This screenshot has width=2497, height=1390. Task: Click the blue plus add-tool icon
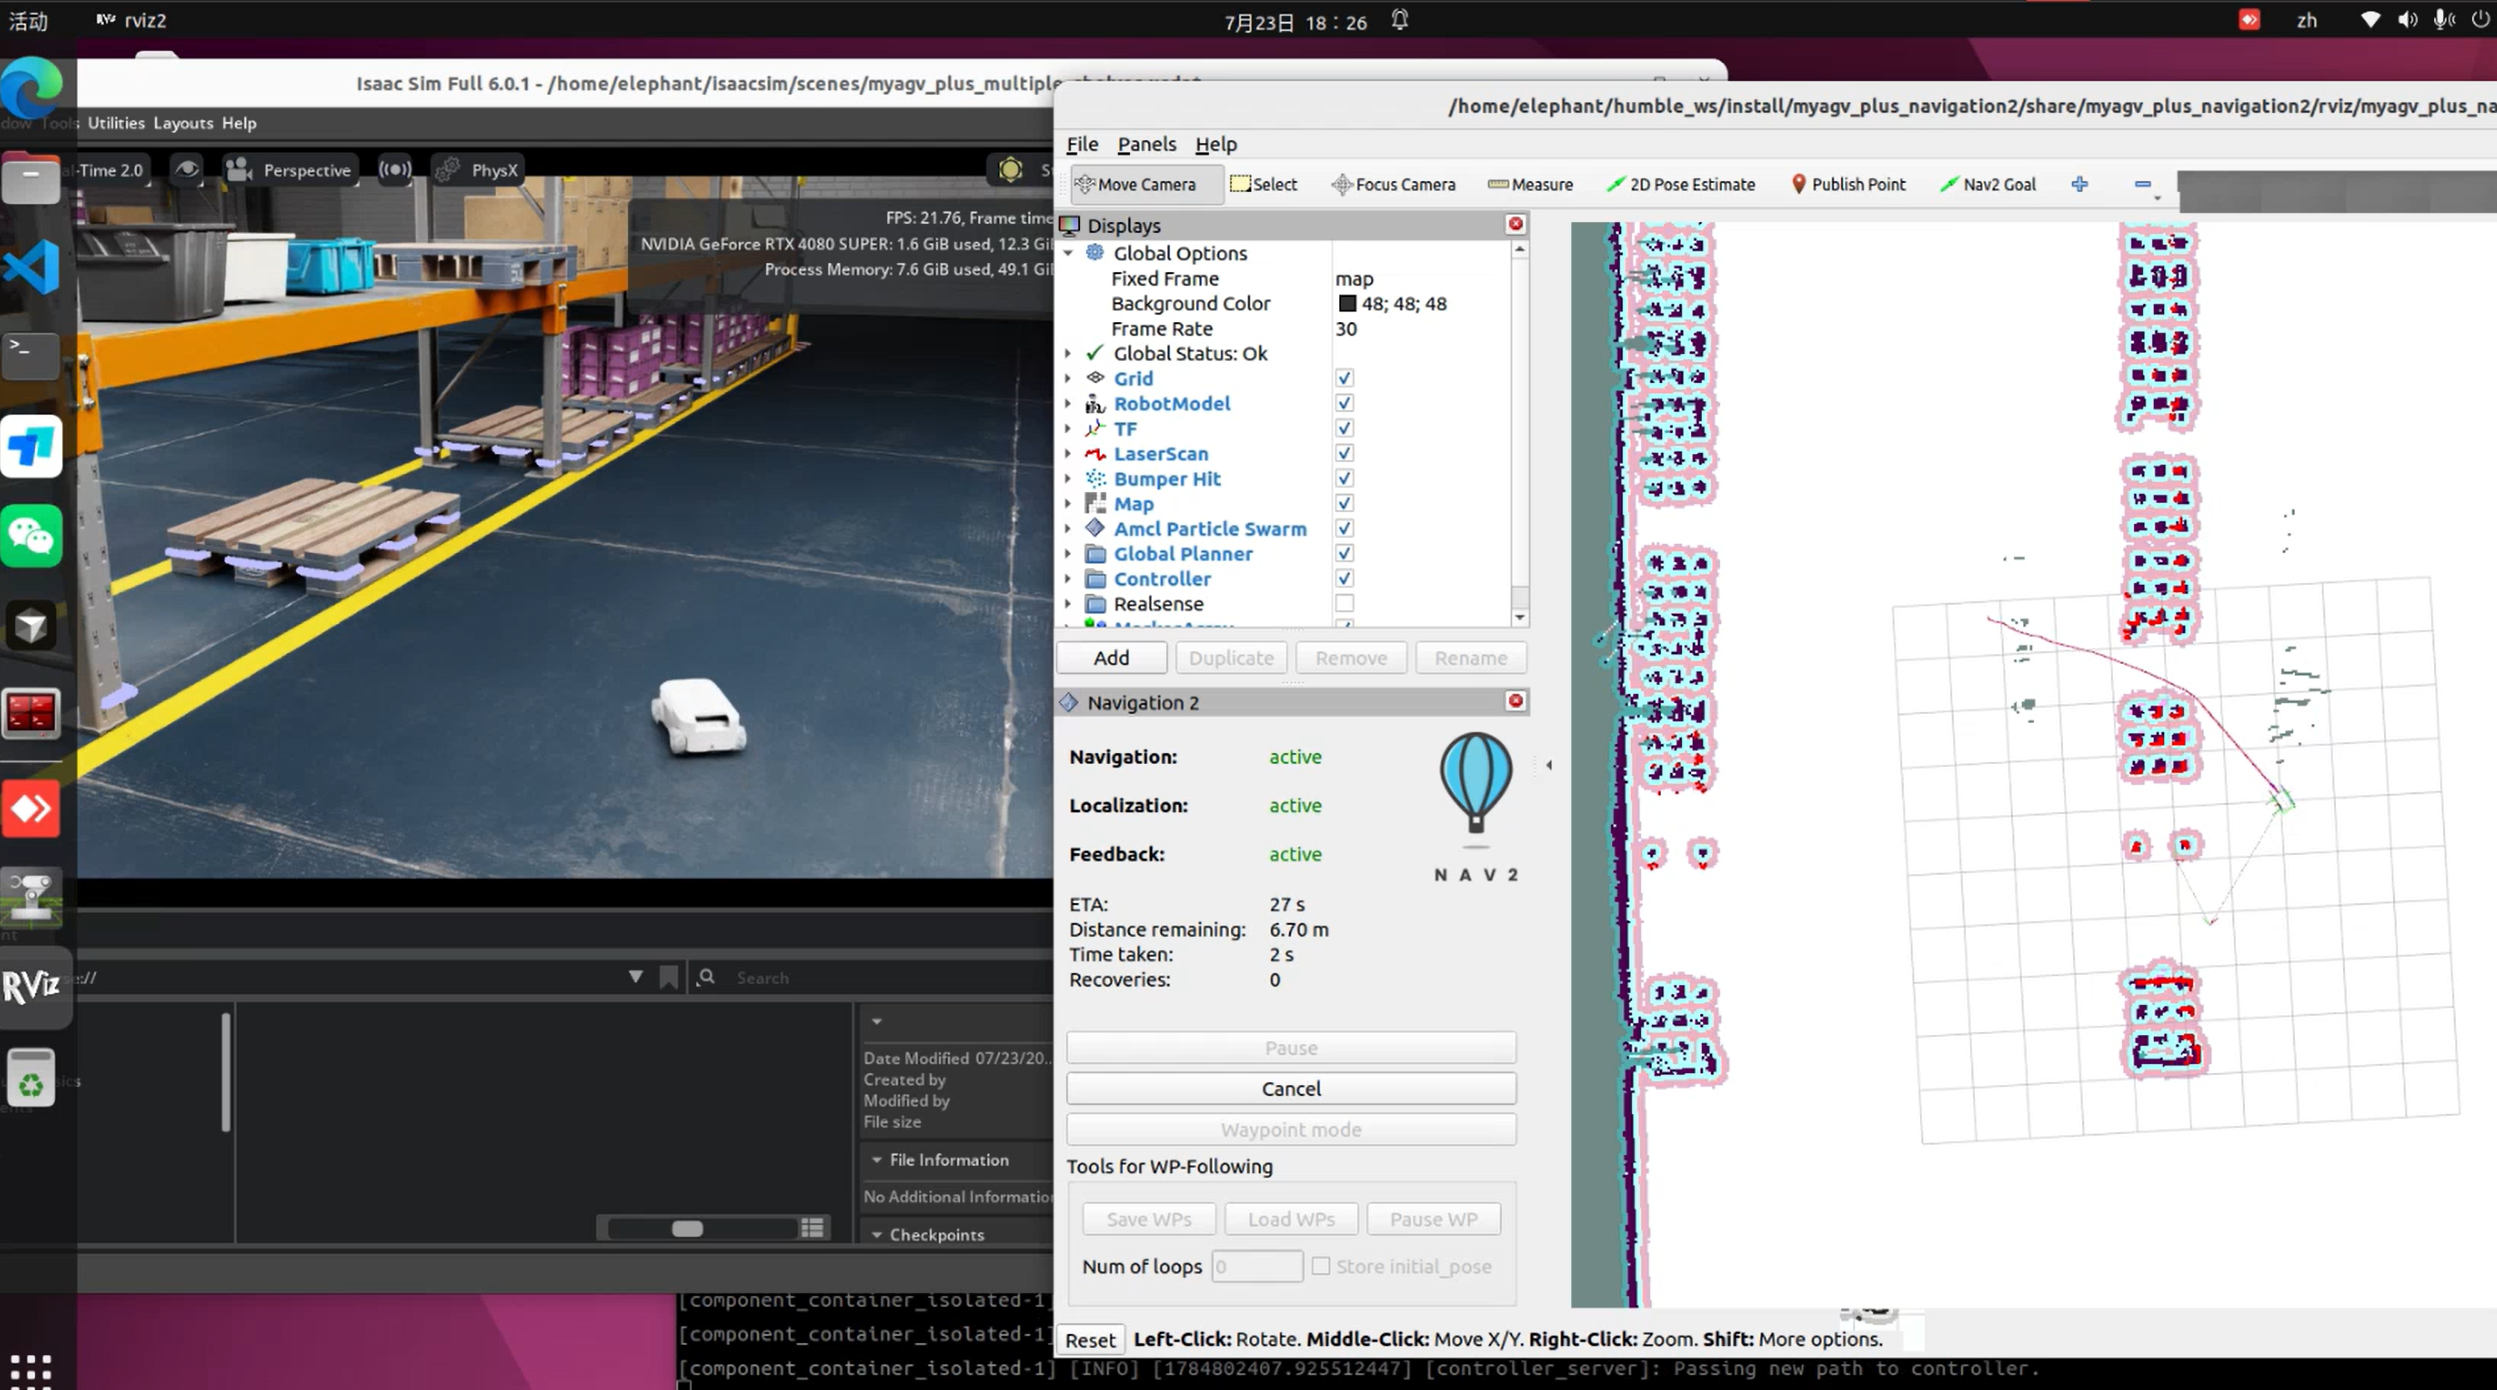[x=2080, y=184]
